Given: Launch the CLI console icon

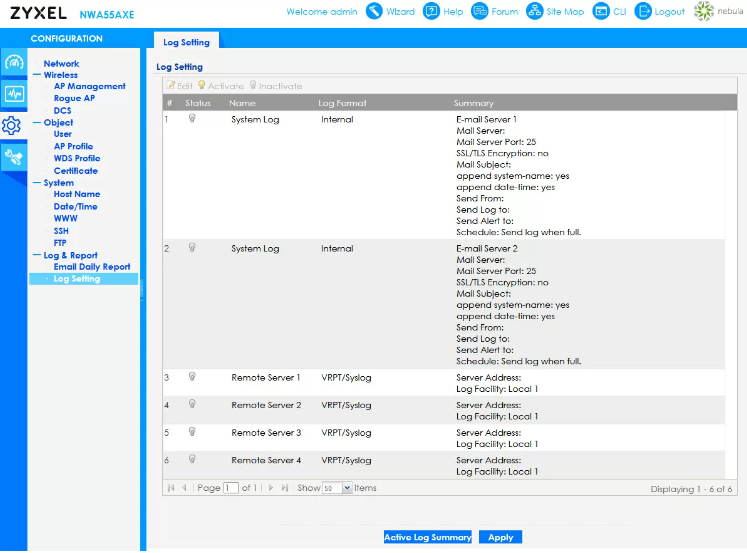Looking at the screenshot, I should point(601,11).
